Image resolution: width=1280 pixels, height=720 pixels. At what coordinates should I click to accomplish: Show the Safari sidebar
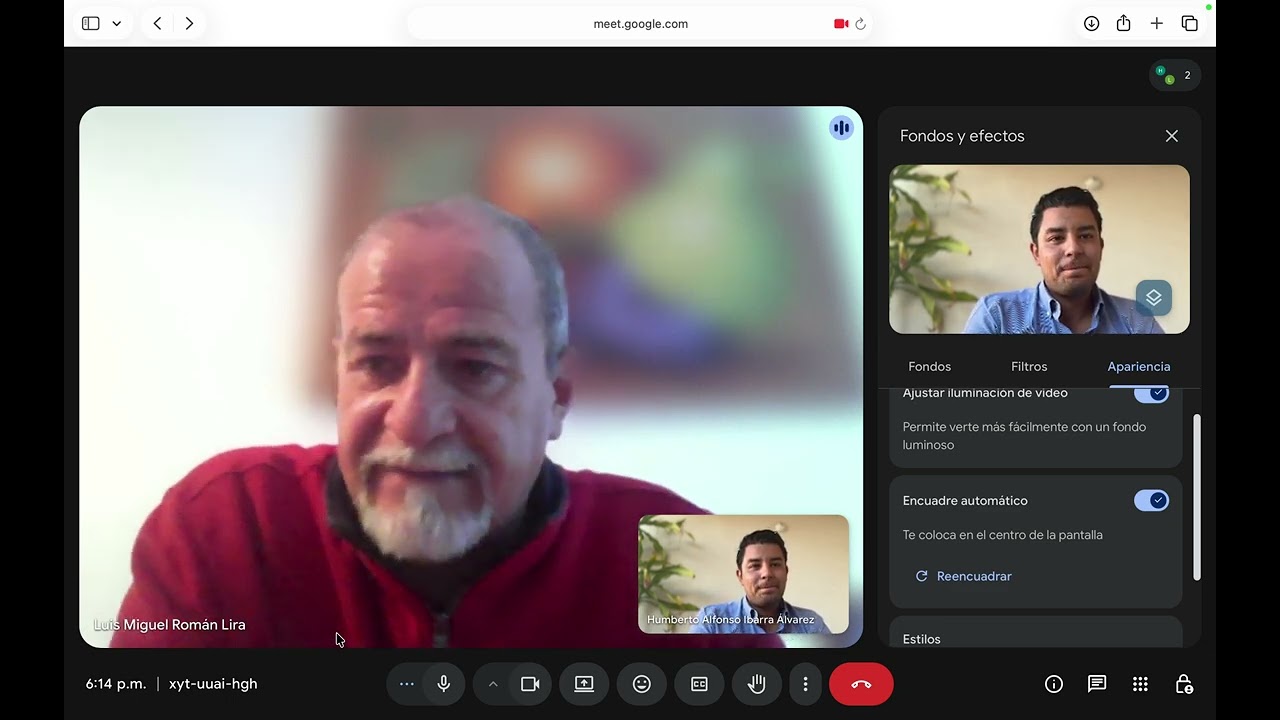(91, 24)
